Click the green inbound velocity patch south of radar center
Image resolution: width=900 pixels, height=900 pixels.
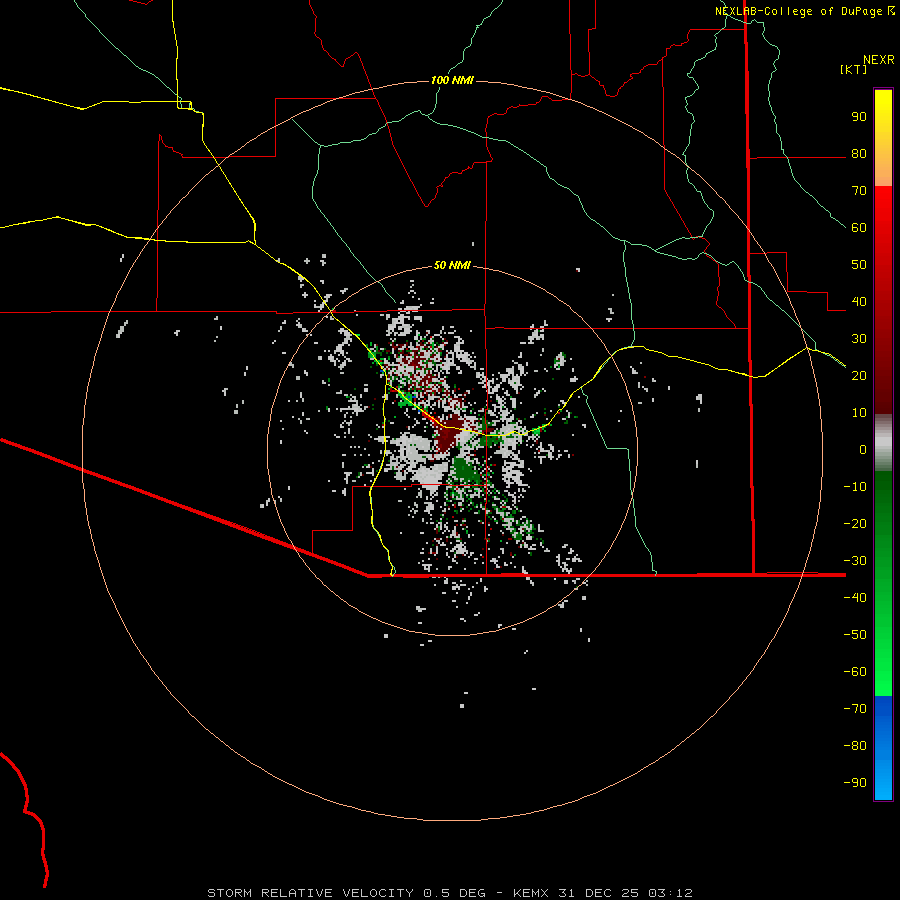(x=466, y=471)
